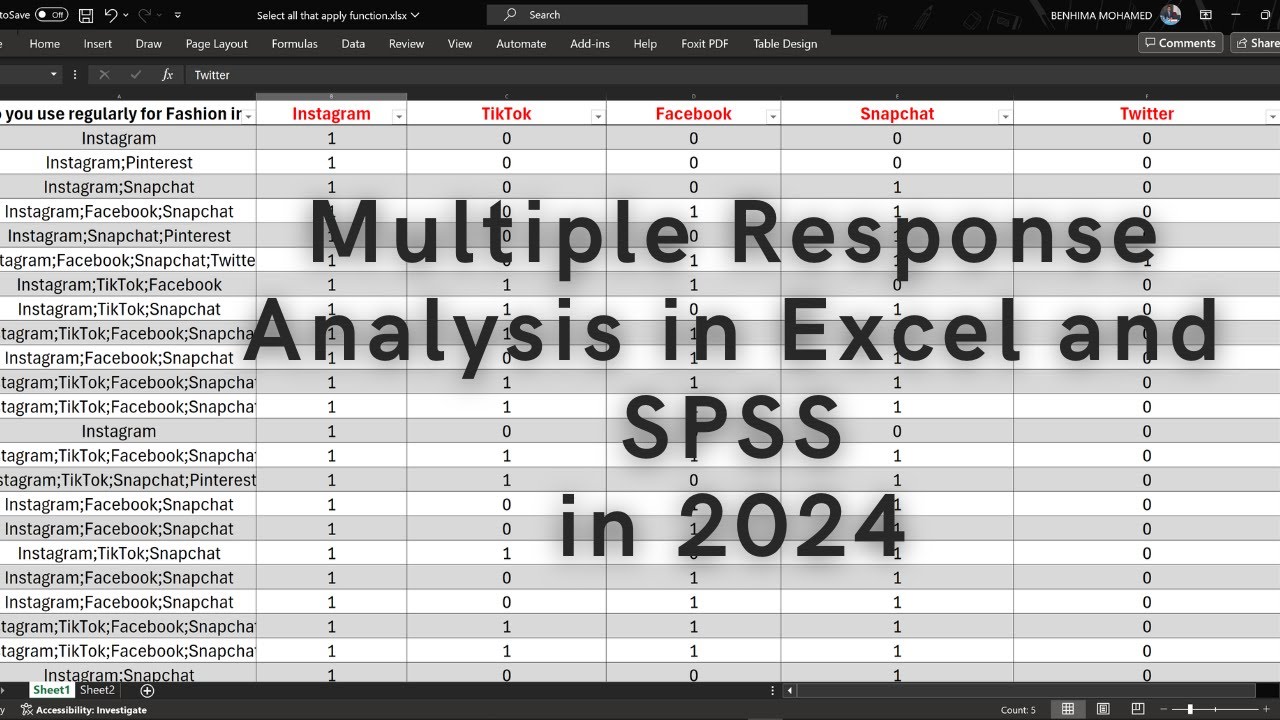Open the Facebook column filter dropdown
Screen dimensions: 1280x720
tap(772, 116)
